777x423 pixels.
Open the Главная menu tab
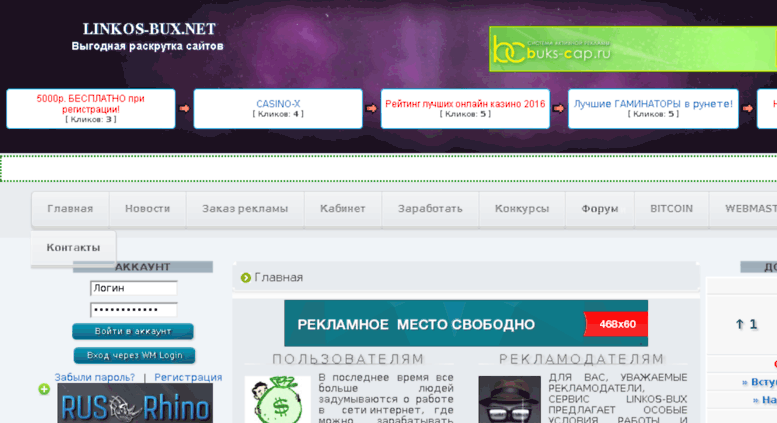[x=70, y=209]
